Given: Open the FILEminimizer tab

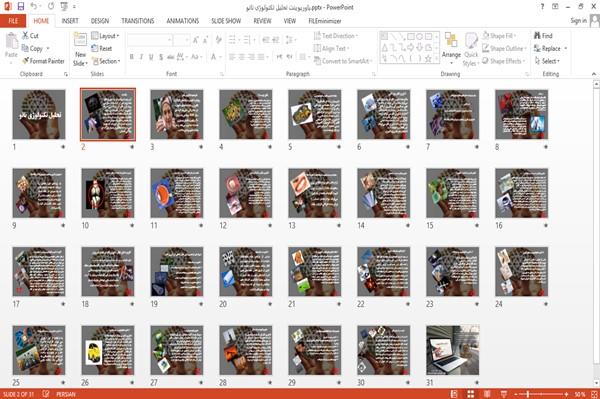Looking at the screenshot, I should (x=324, y=21).
